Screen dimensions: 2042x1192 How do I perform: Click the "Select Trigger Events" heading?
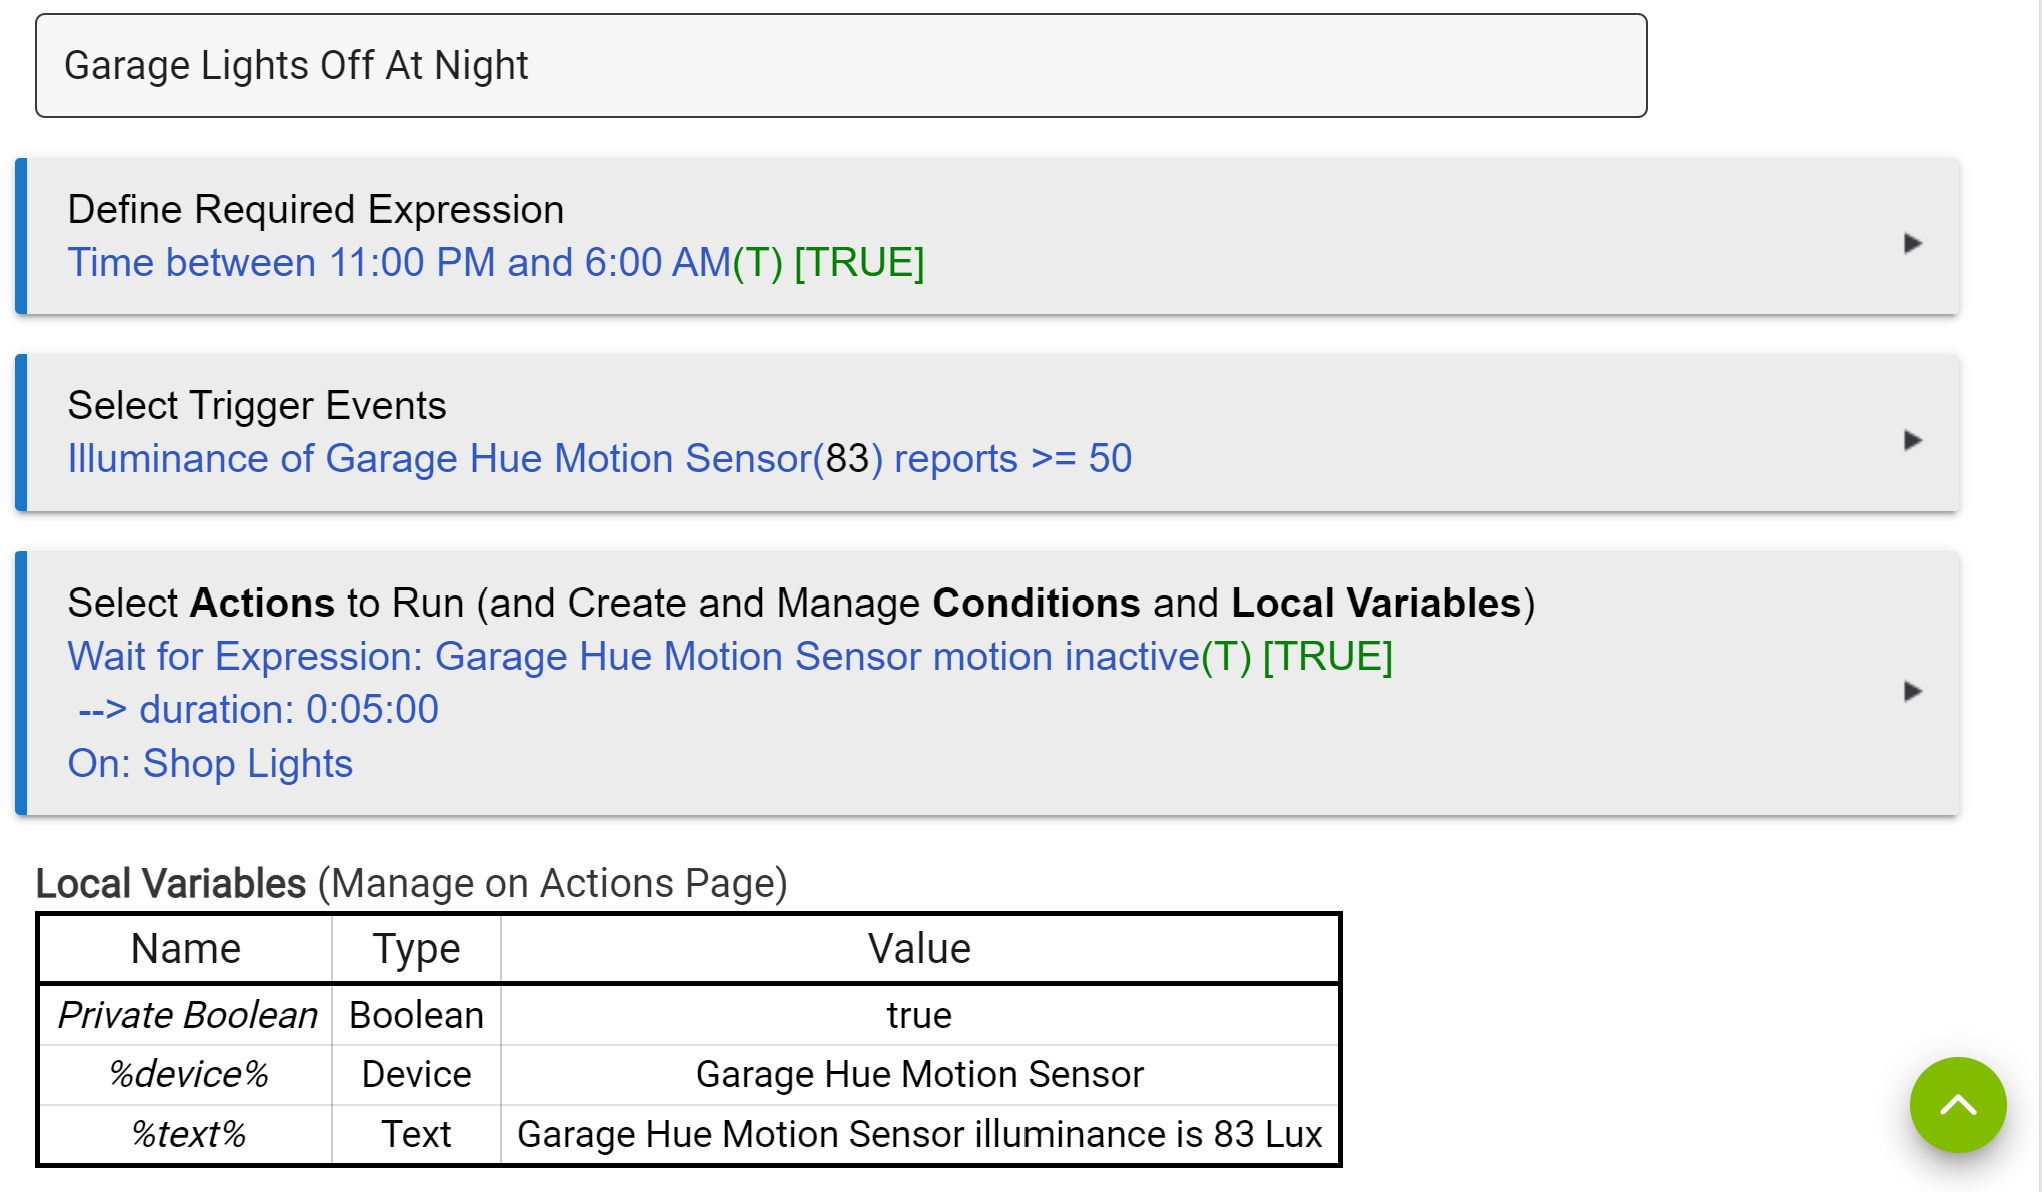click(x=256, y=406)
